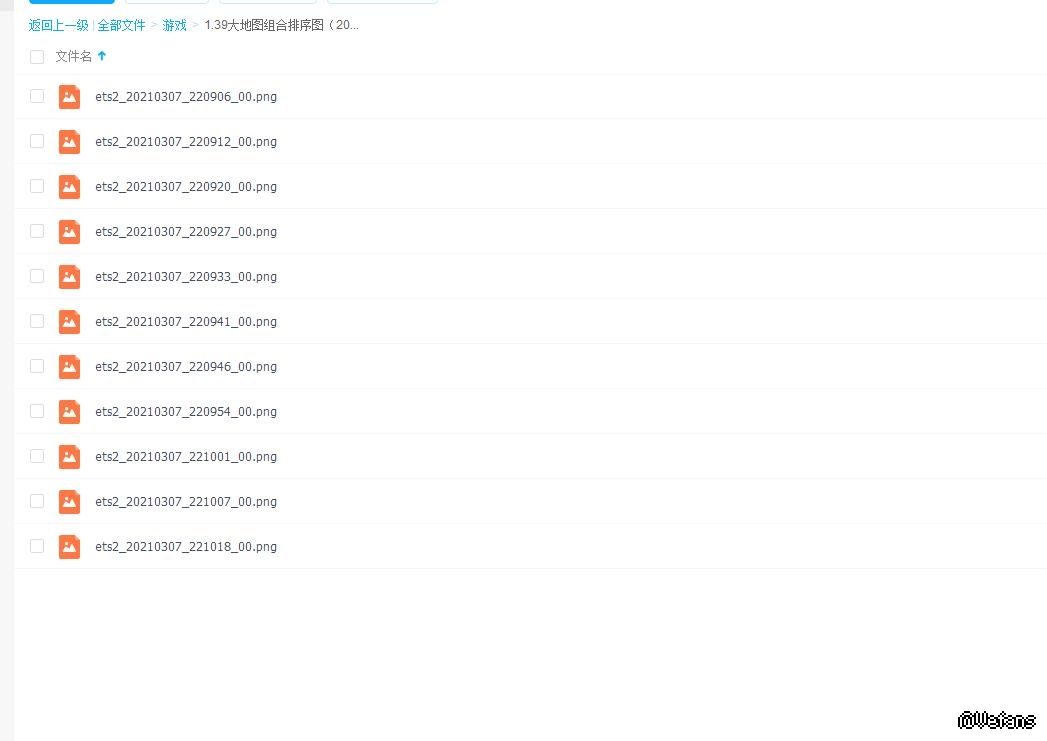Click image icon for ets2_20210307_220920_00.png
Image resolution: width=1047 pixels, height=741 pixels.
coord(69,186)
